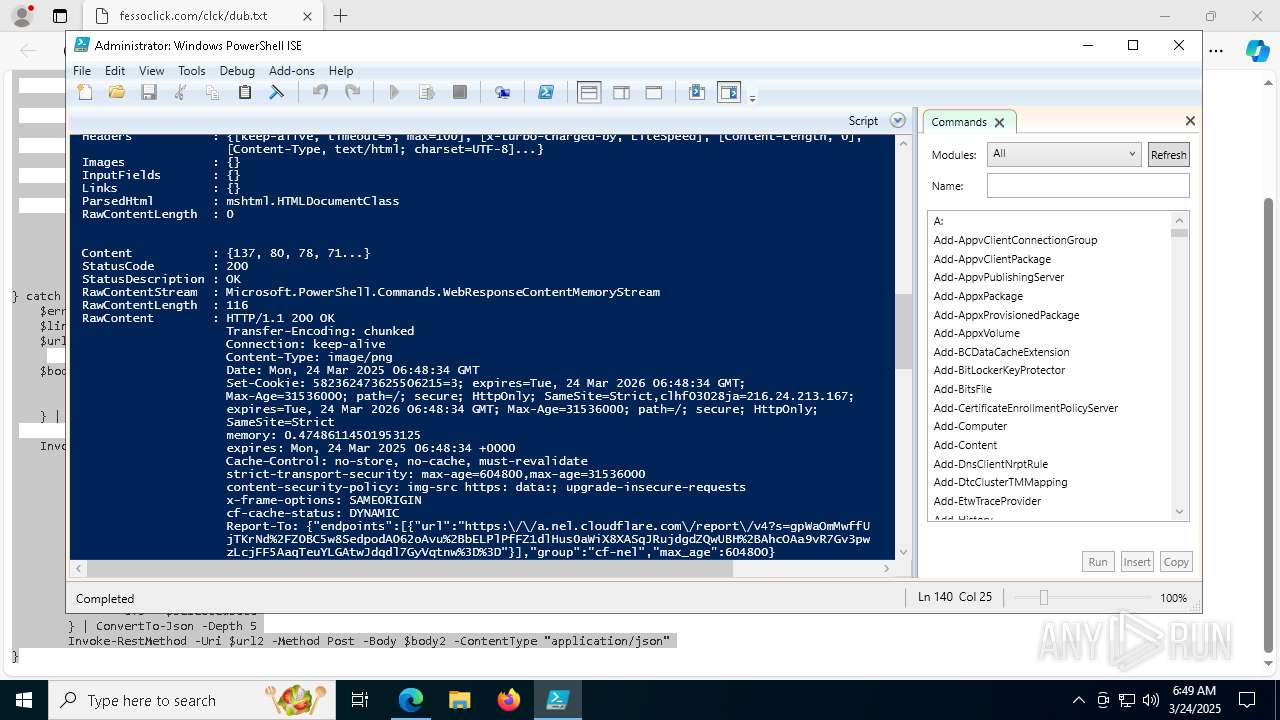Show the Command window icon
1280x720 pixels.
click(x=697, y=92)
